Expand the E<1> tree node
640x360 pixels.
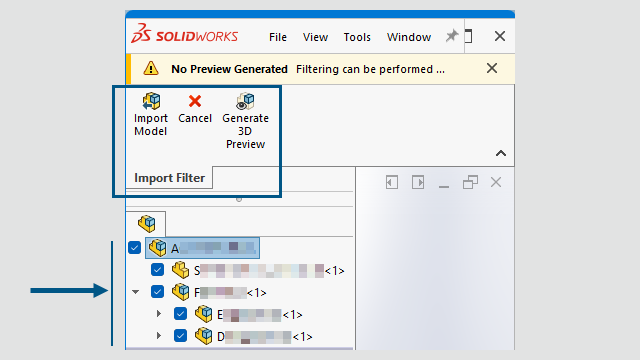[159, 313]
